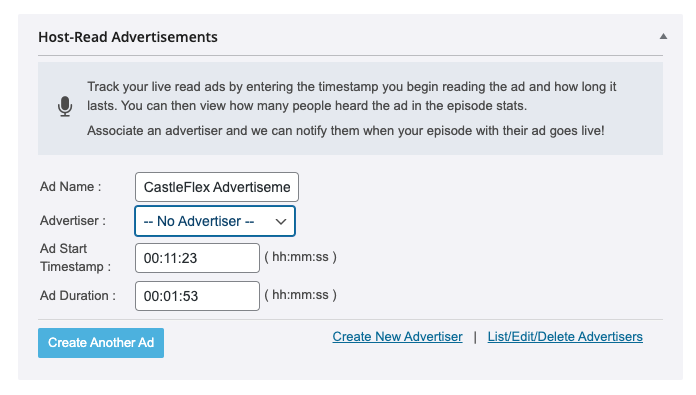Click the Create Another Ad button
The height and width of the screenshot is (395, 696).
[x=101, y=343]
